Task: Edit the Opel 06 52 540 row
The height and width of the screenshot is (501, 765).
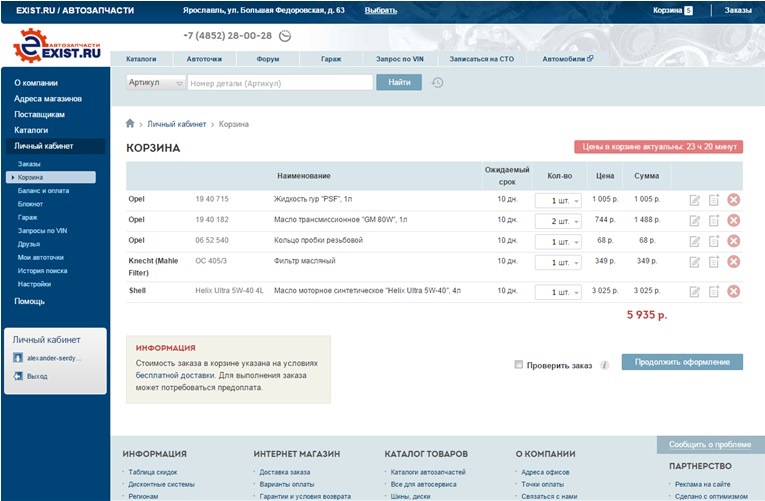Action: coord(695,241)
